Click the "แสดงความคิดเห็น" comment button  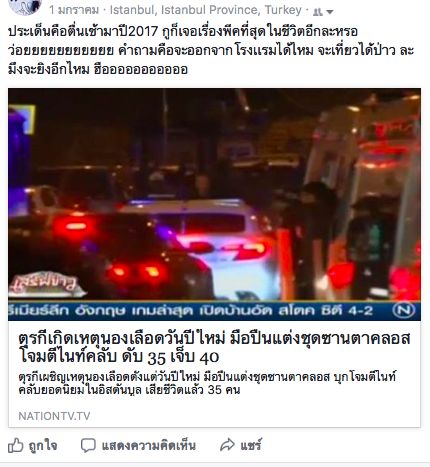tap(149, 445)
